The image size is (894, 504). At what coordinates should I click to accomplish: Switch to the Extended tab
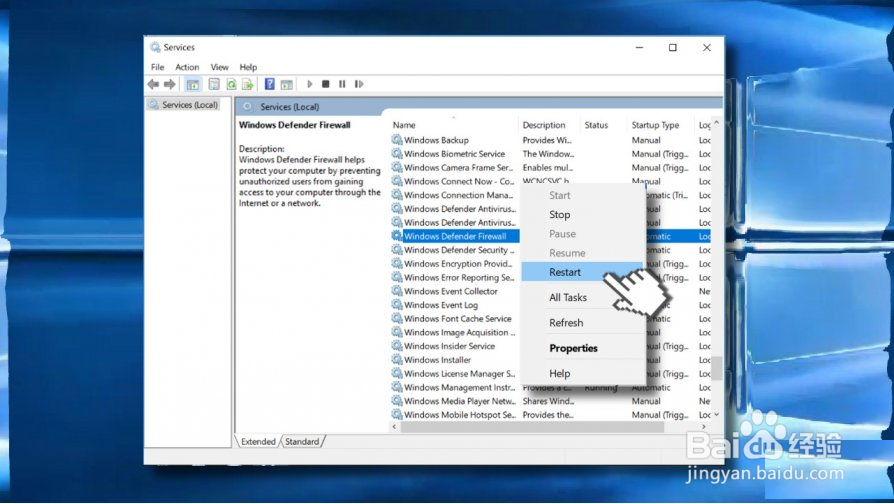click(258, 441)
